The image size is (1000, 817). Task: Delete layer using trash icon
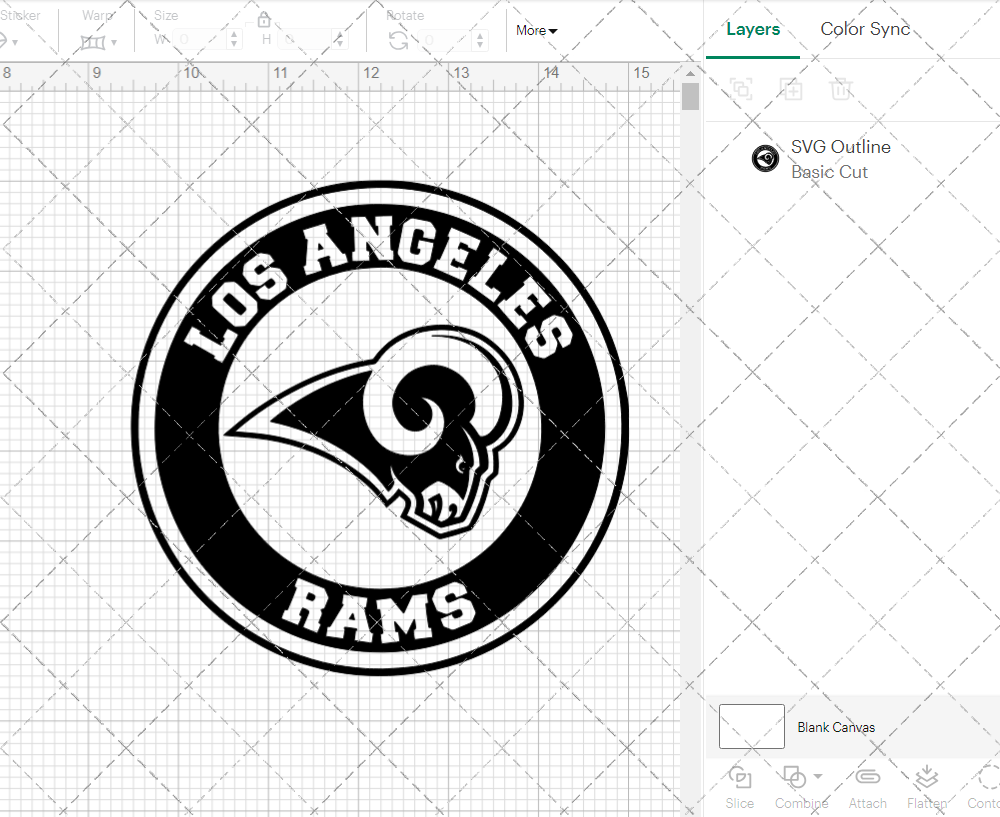(841, 89)
